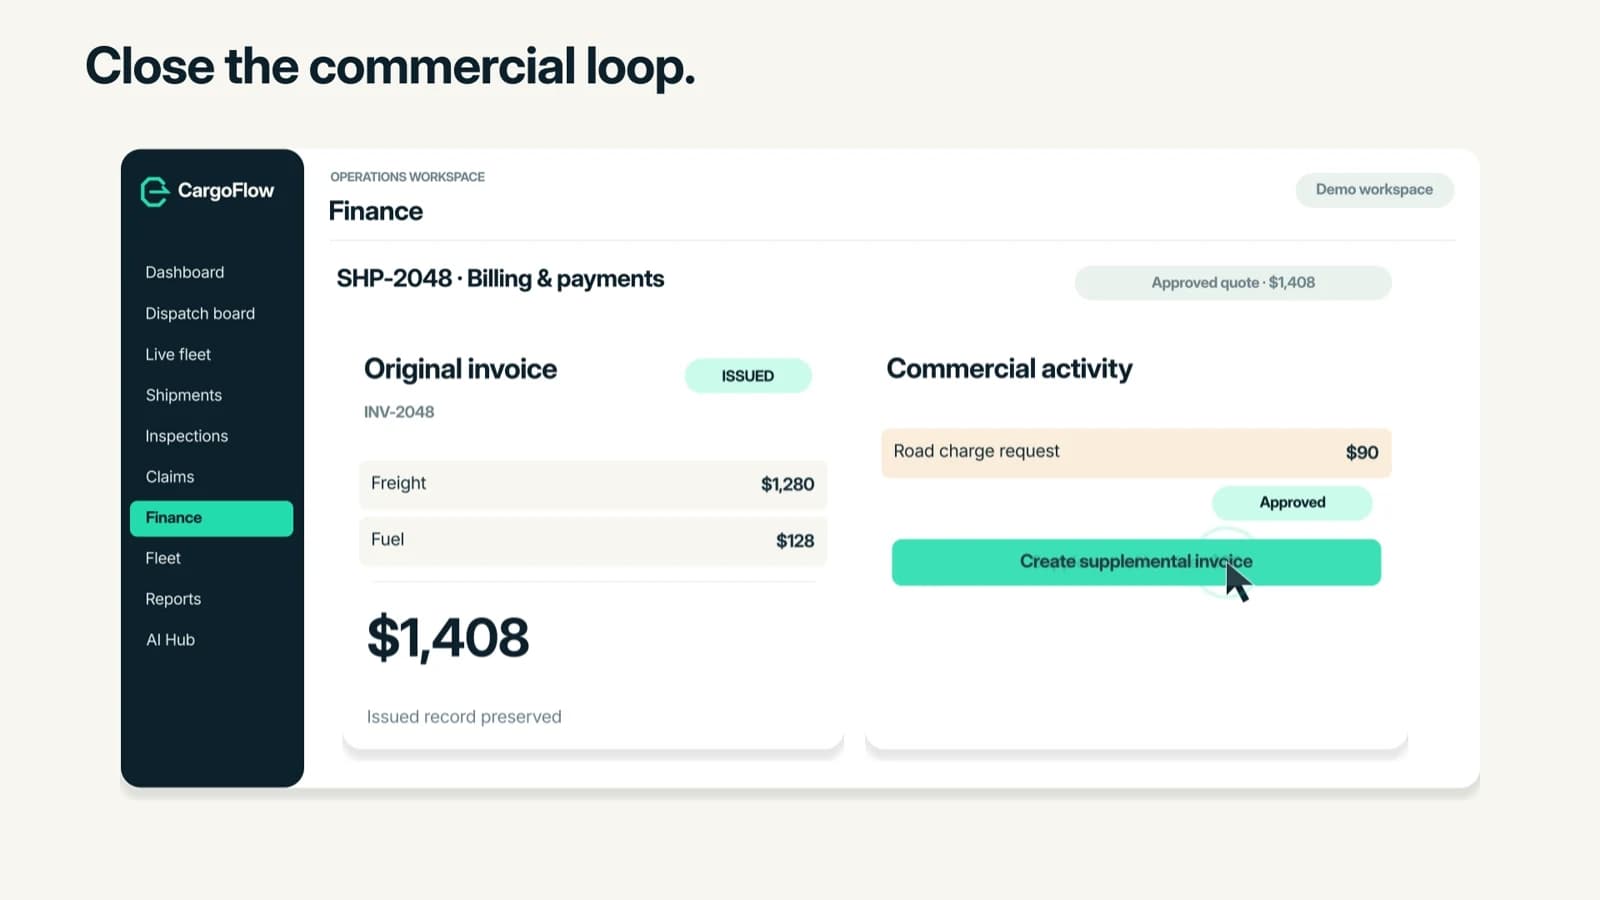Click the Fuel amount $128
This screenshot has height=900, width=1600.
(x=795, y=541)
